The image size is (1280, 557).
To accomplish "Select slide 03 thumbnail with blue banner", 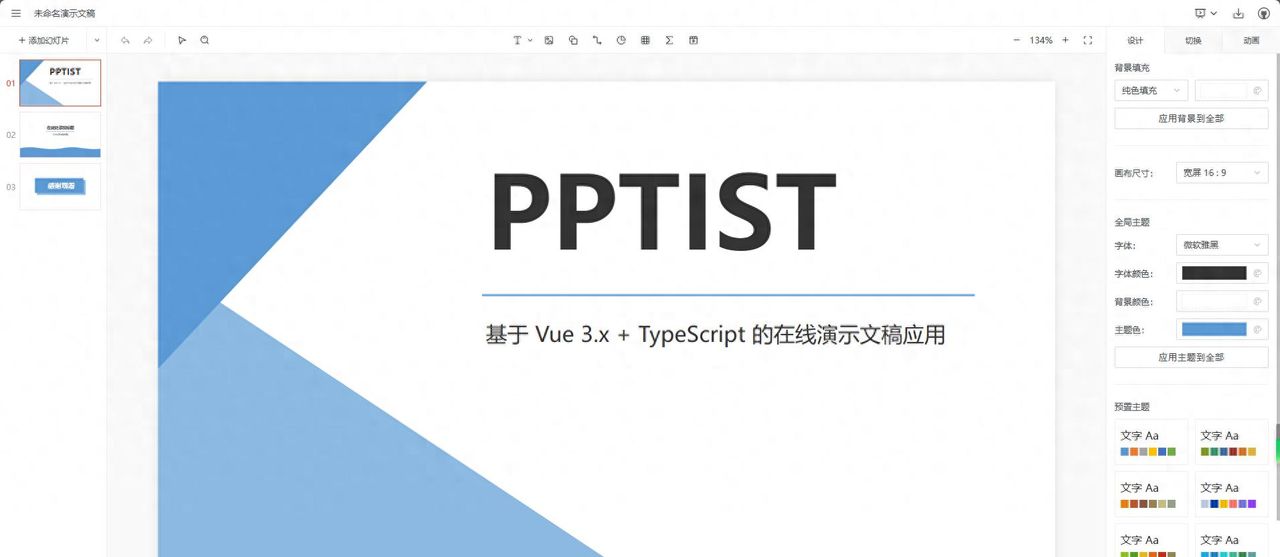I will [x=60, y=187].
